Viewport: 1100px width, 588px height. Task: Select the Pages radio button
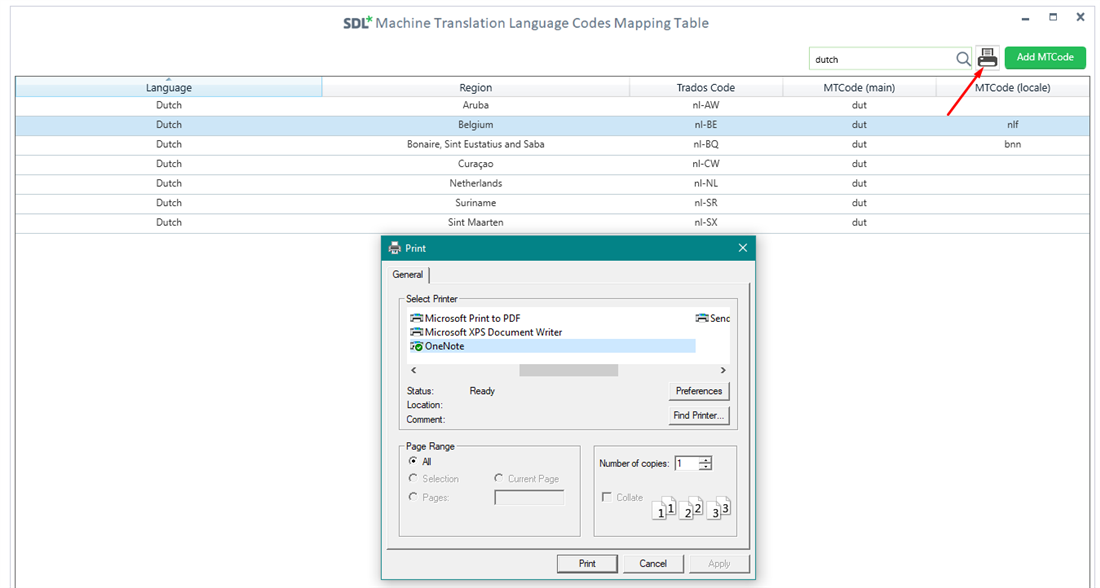pyautogui.click(x=413, y=497)
